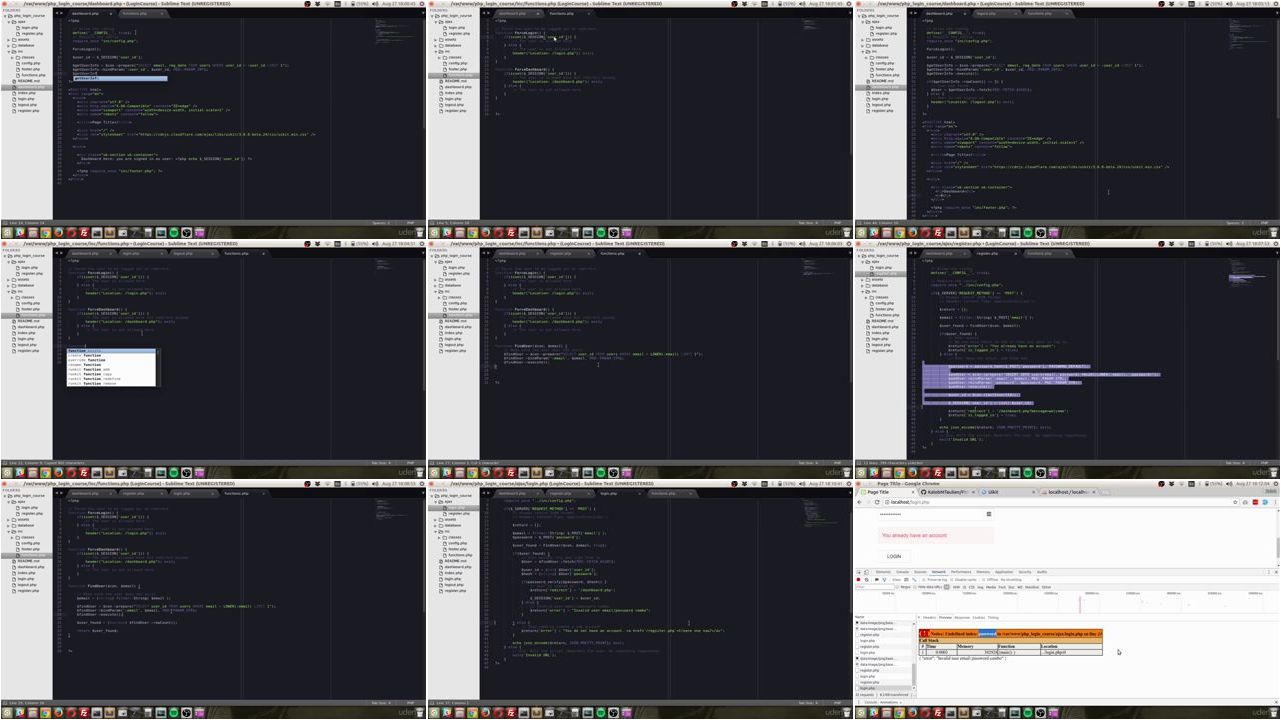Viewport: 1281px width, 720px height.
Task: Click the icon inside the Chrome password field
Action: coord(989,514)
